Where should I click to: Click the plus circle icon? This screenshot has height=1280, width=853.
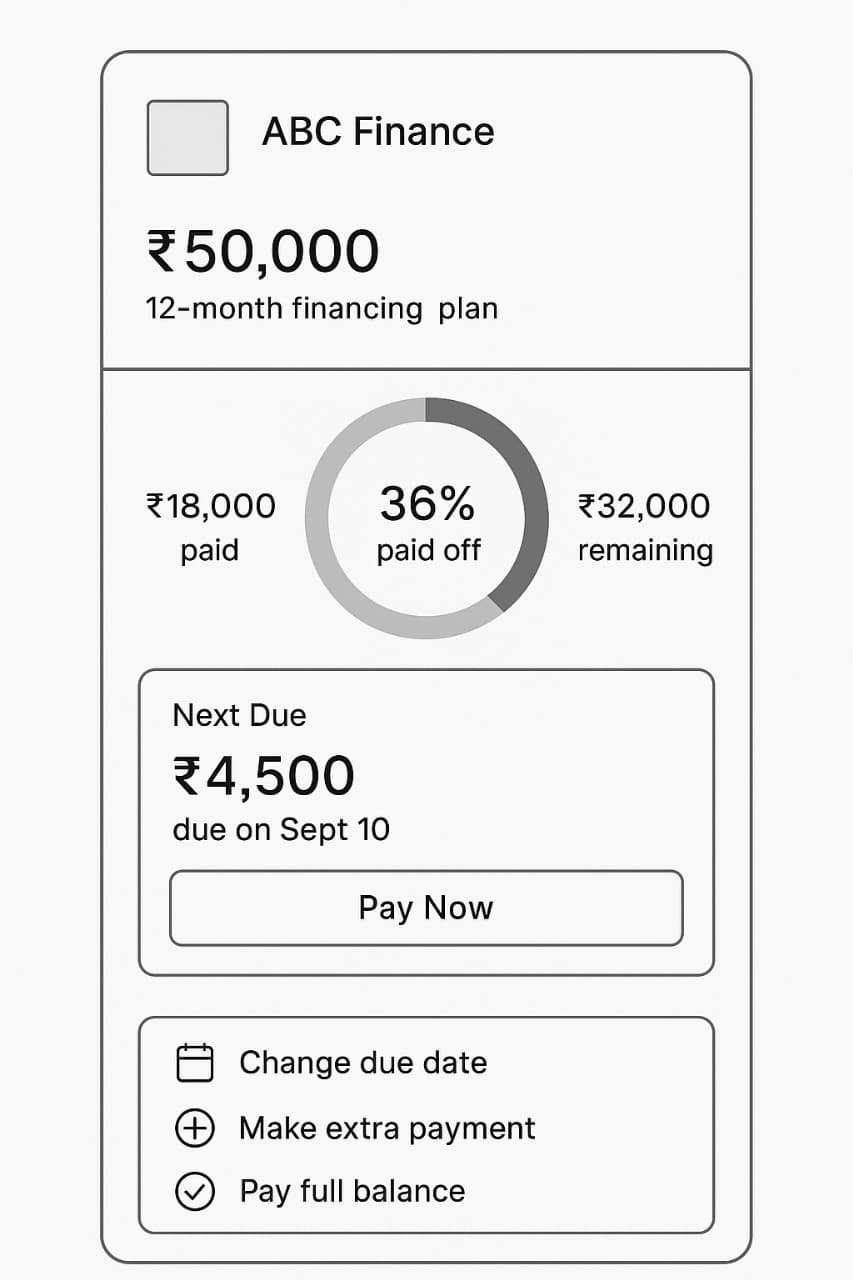pos(195,1128)
